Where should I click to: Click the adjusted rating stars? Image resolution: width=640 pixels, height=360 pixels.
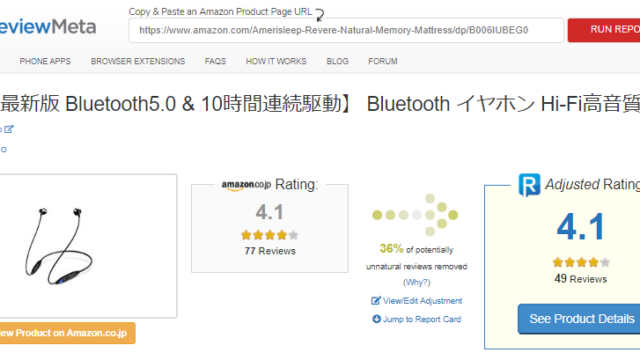(x=581, y=262)
